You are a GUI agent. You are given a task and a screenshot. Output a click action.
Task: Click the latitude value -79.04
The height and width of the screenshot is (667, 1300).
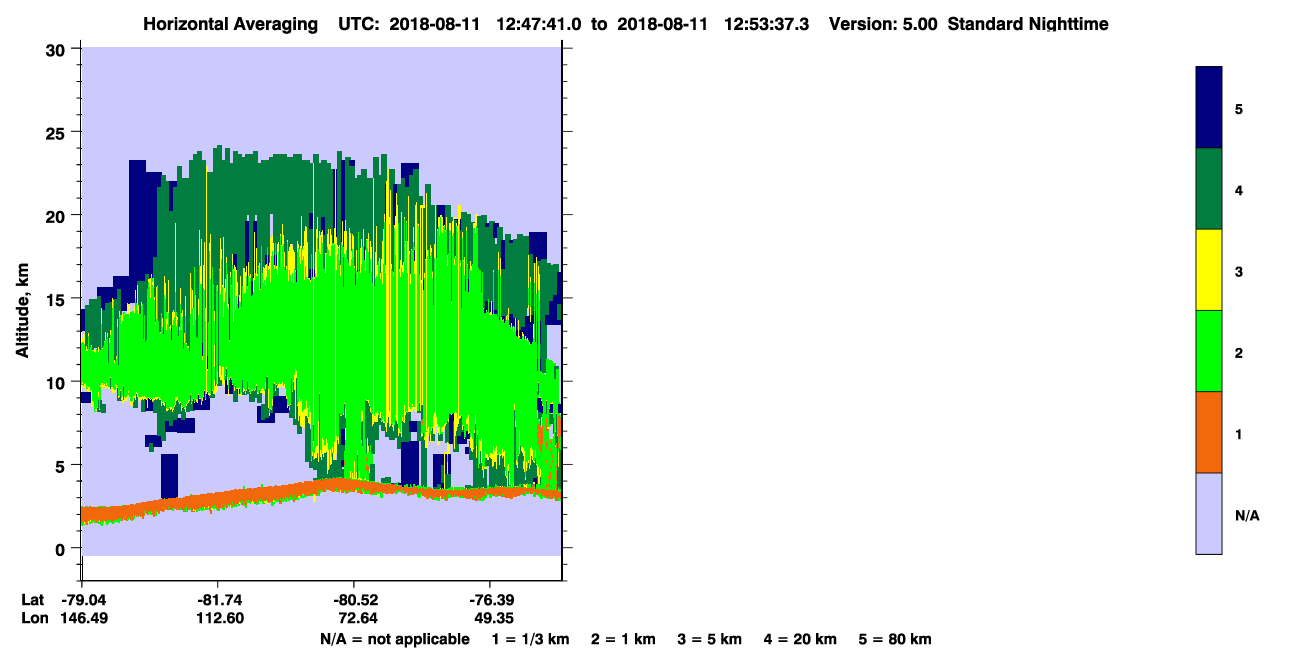(83, 600)
